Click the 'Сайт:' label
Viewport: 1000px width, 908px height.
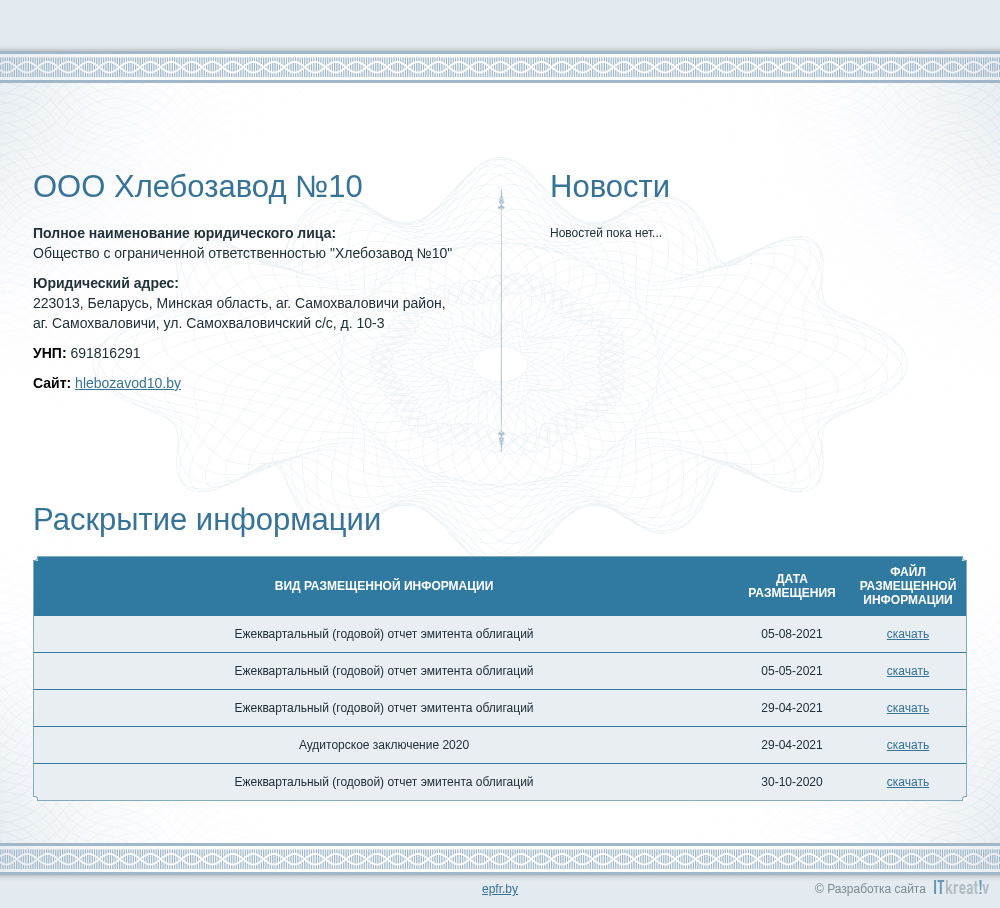coord(52,383)
